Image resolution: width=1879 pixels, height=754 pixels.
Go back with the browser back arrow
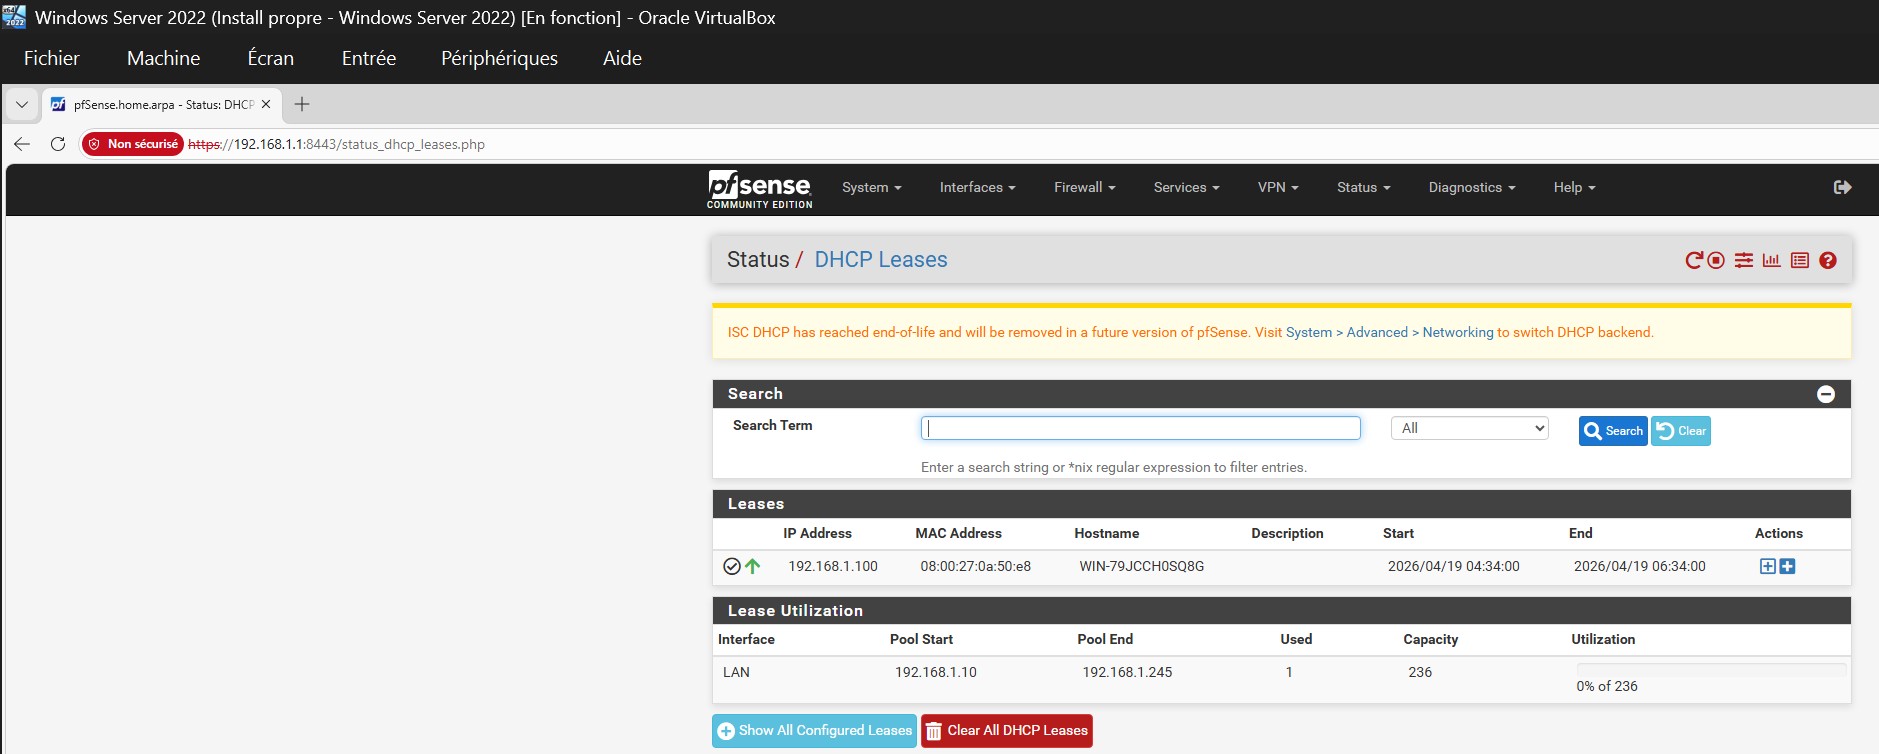(x=22, y=144)
